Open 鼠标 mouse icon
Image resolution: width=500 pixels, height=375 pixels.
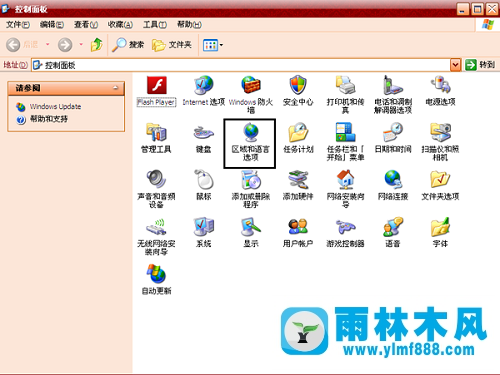click(204, 185)
